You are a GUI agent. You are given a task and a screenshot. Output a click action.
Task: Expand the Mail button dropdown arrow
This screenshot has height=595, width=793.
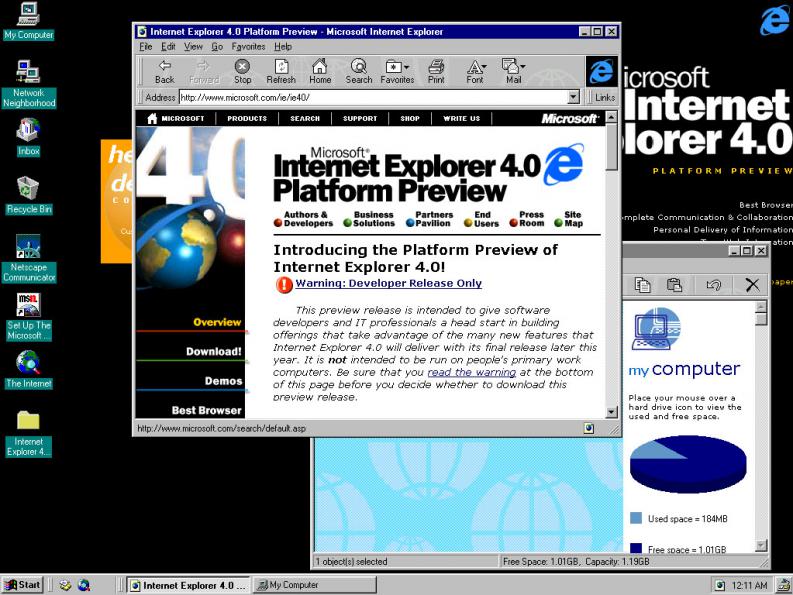click(x=523, y=67)
